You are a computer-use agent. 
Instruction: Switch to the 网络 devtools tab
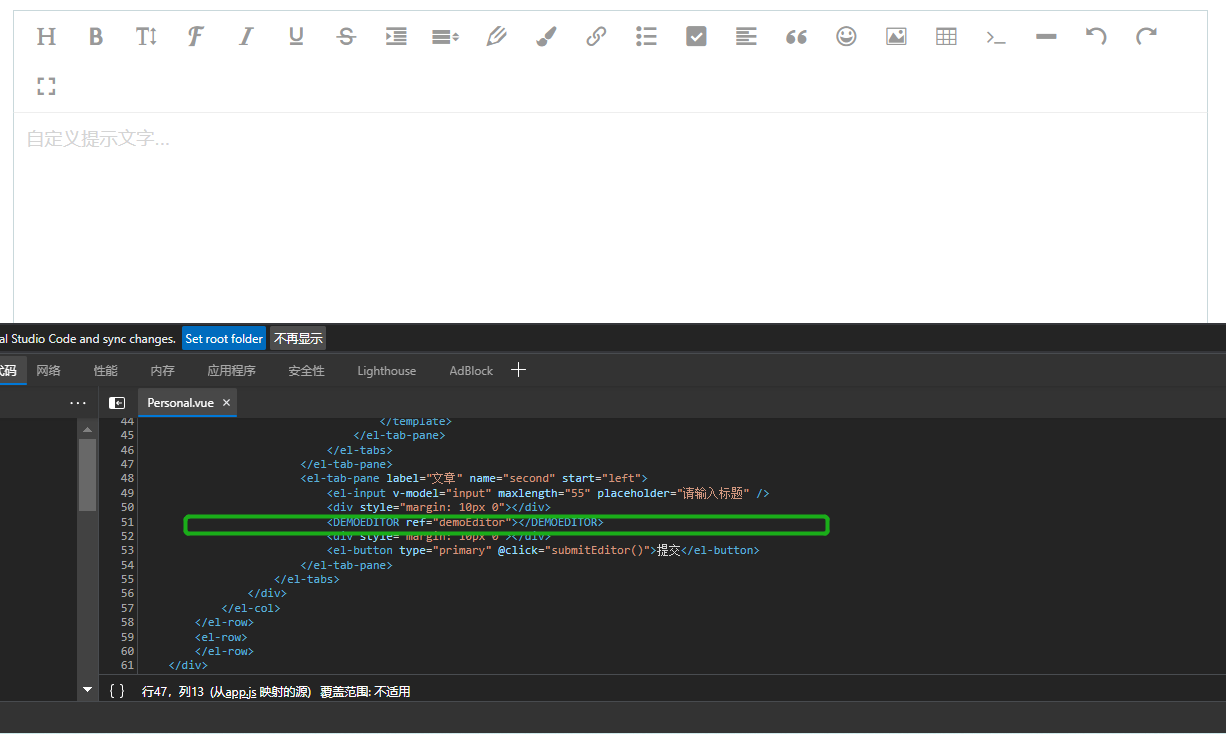pos(48,370)
